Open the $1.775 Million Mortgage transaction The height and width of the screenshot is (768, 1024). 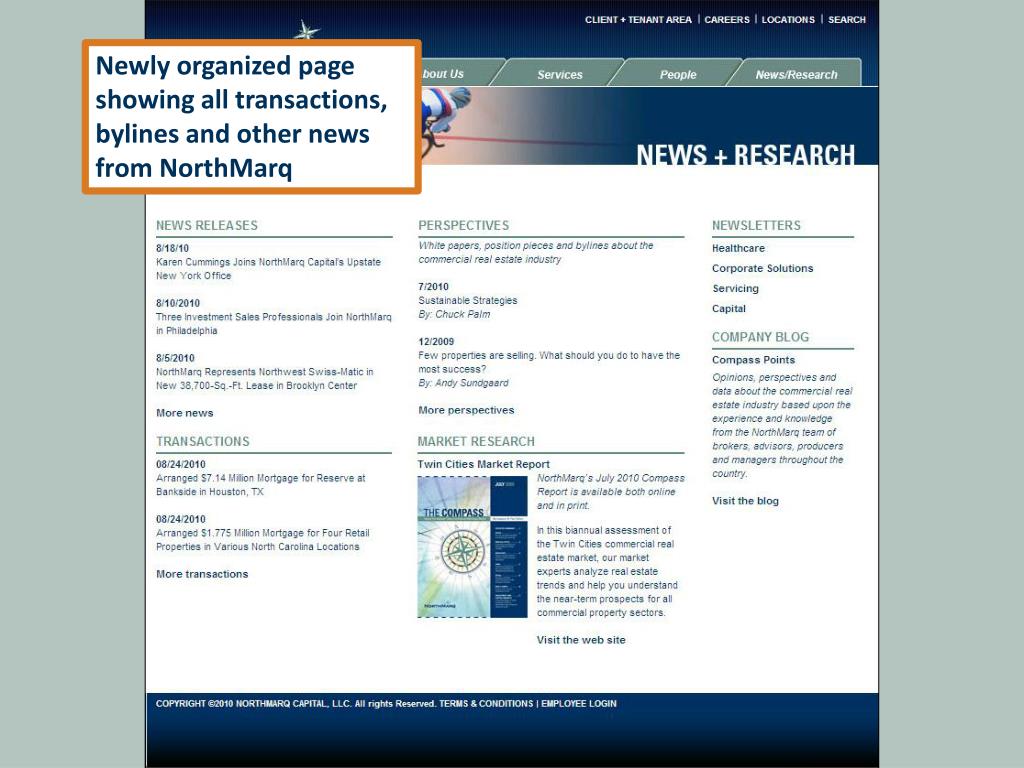point(263,540)
